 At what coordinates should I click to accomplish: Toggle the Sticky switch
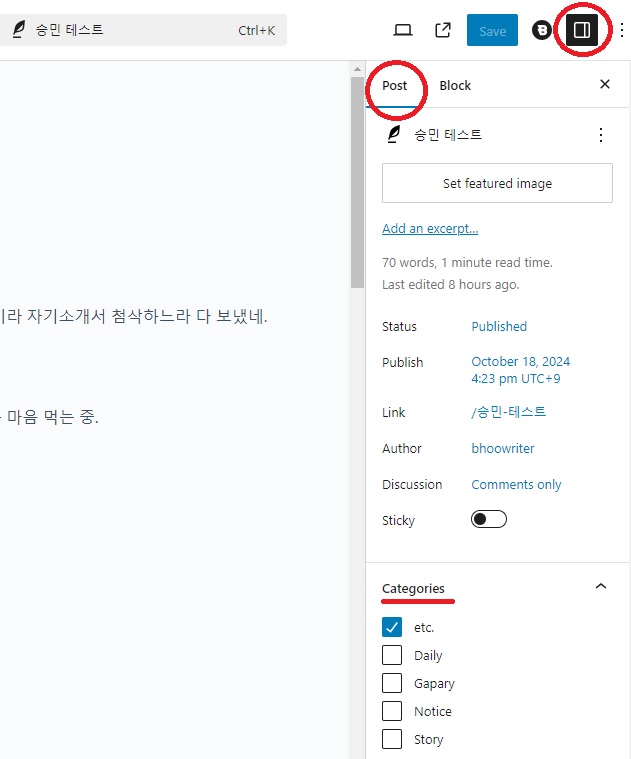[489, 520]
